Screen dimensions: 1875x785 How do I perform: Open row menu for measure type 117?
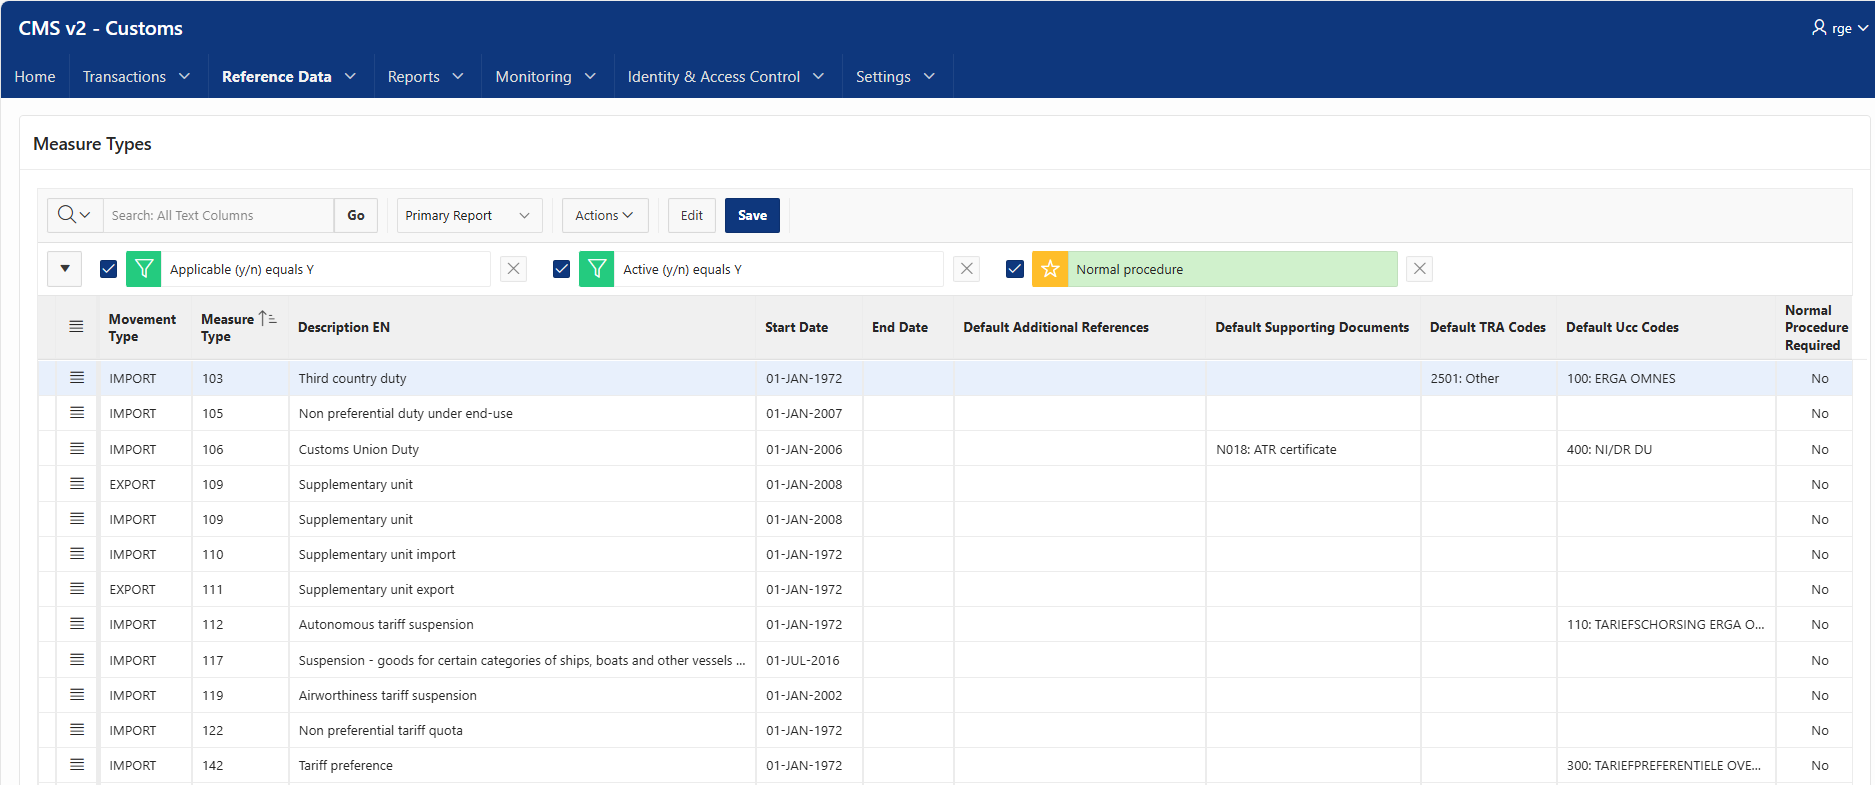(77, 660)
